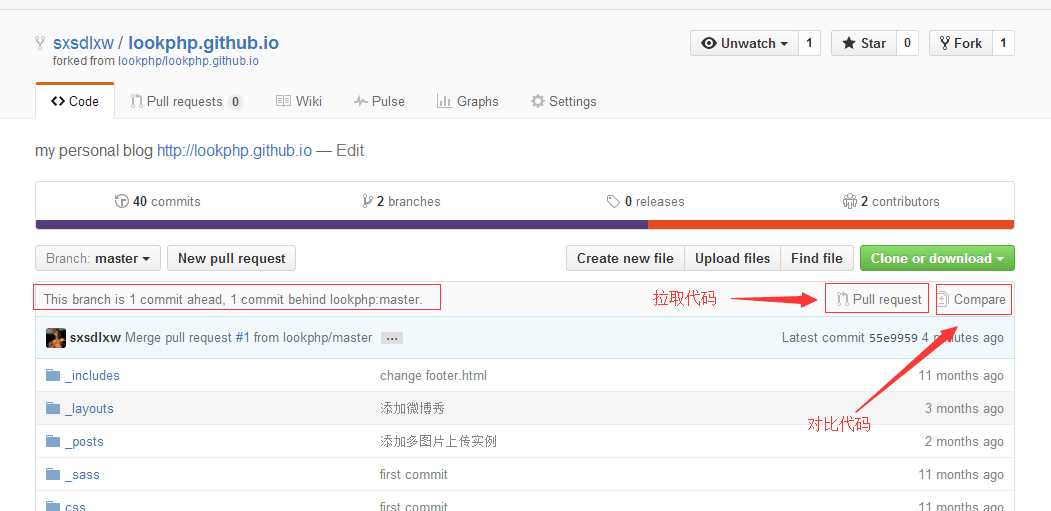Image resolution: width=1051 pixels, height=511 pixels.
Task: Click the purple segment of the language bar
Action: [342, 225]
